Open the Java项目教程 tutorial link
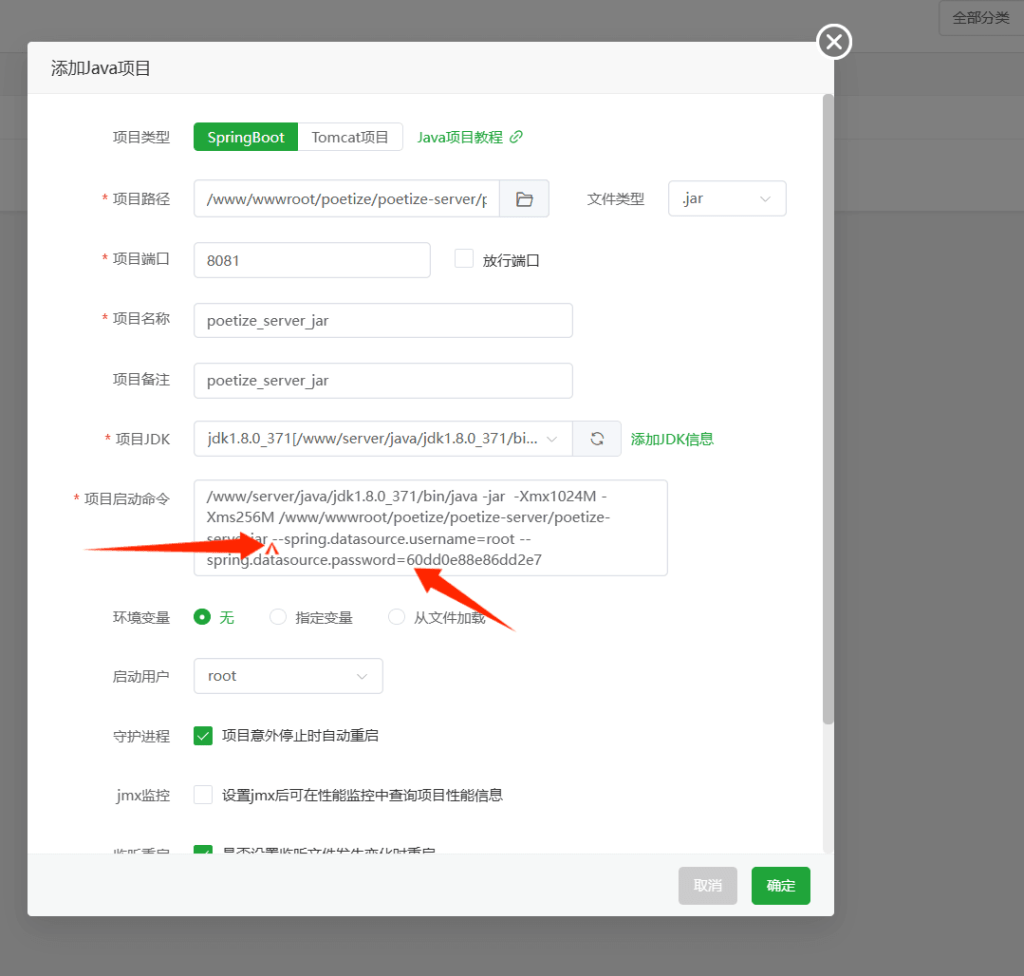Image resolution: width=1024 pixels, height=976 pixels. click(x=469, y=137)
